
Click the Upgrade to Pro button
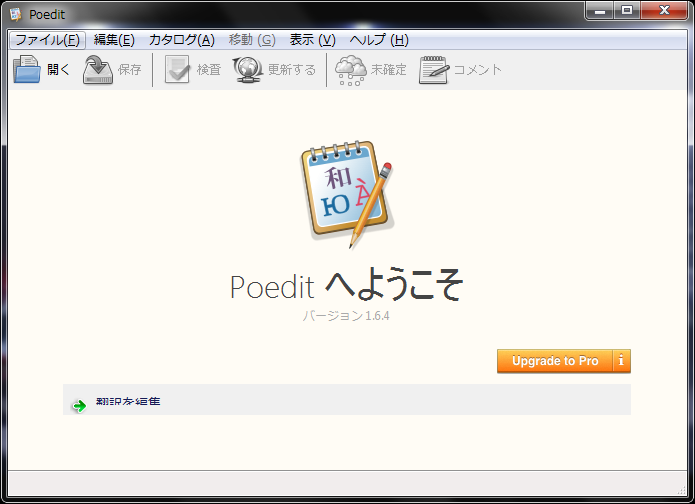tap(555, 361)
